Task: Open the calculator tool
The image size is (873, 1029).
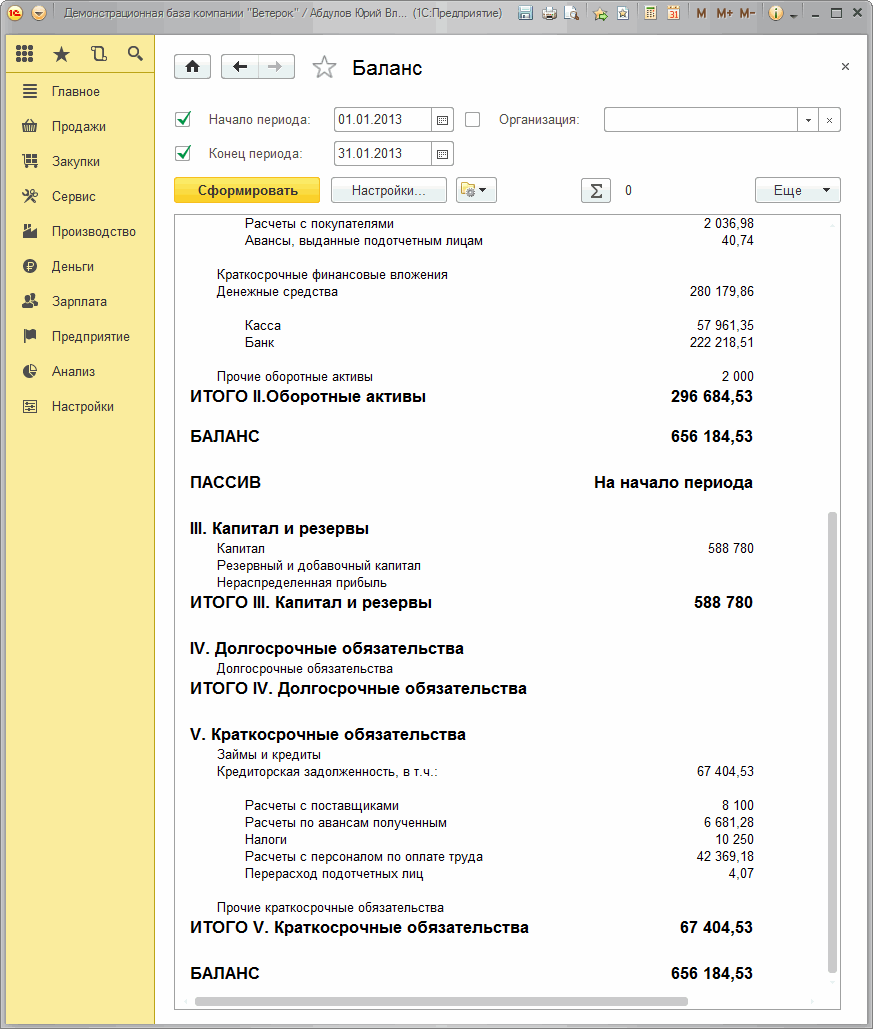Action: pyautogui.click(x=650, y=13)
